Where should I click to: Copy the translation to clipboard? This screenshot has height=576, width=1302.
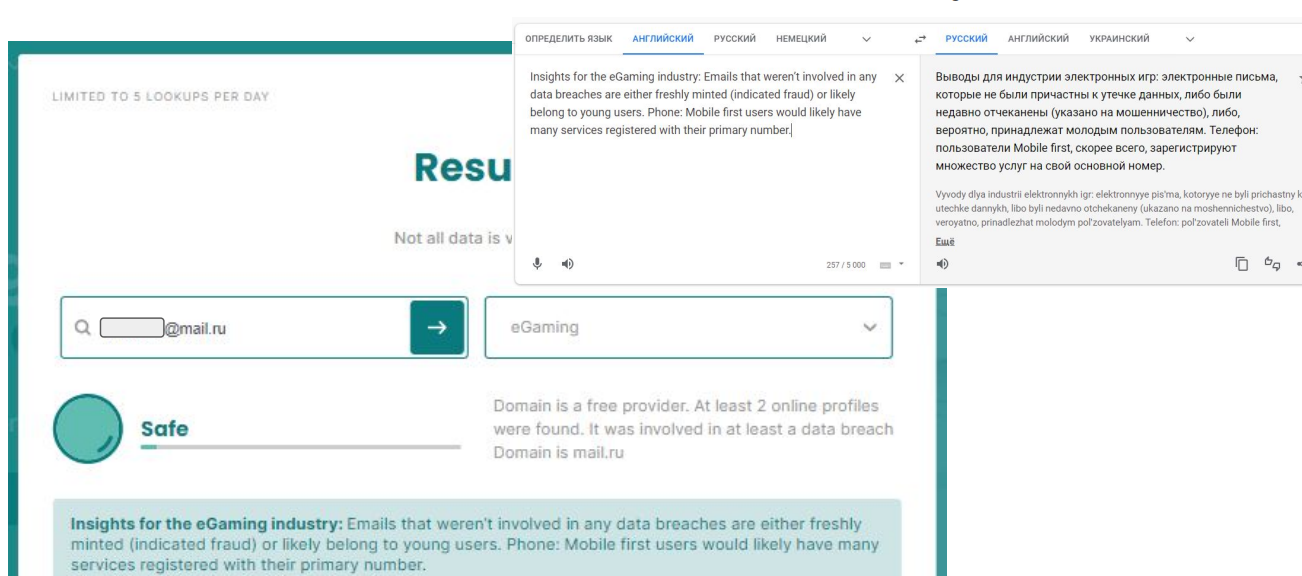(x=1242, y=264)
